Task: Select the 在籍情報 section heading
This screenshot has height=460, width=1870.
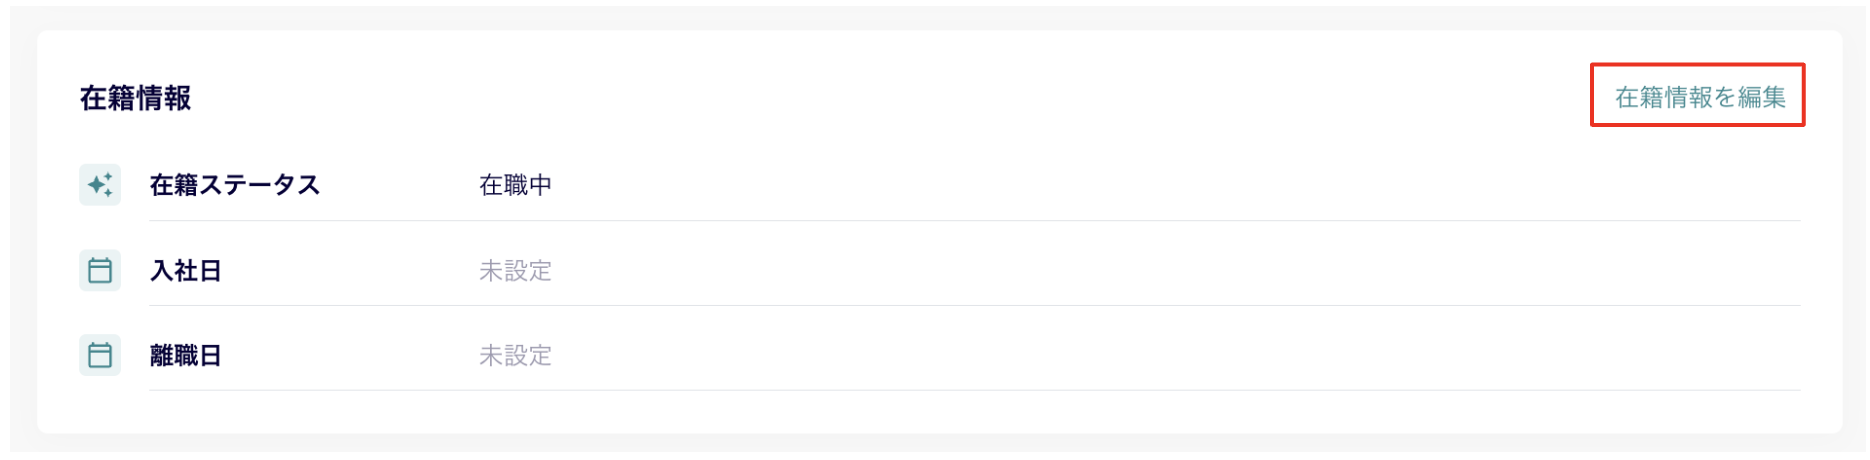Action: pos(135,98)
